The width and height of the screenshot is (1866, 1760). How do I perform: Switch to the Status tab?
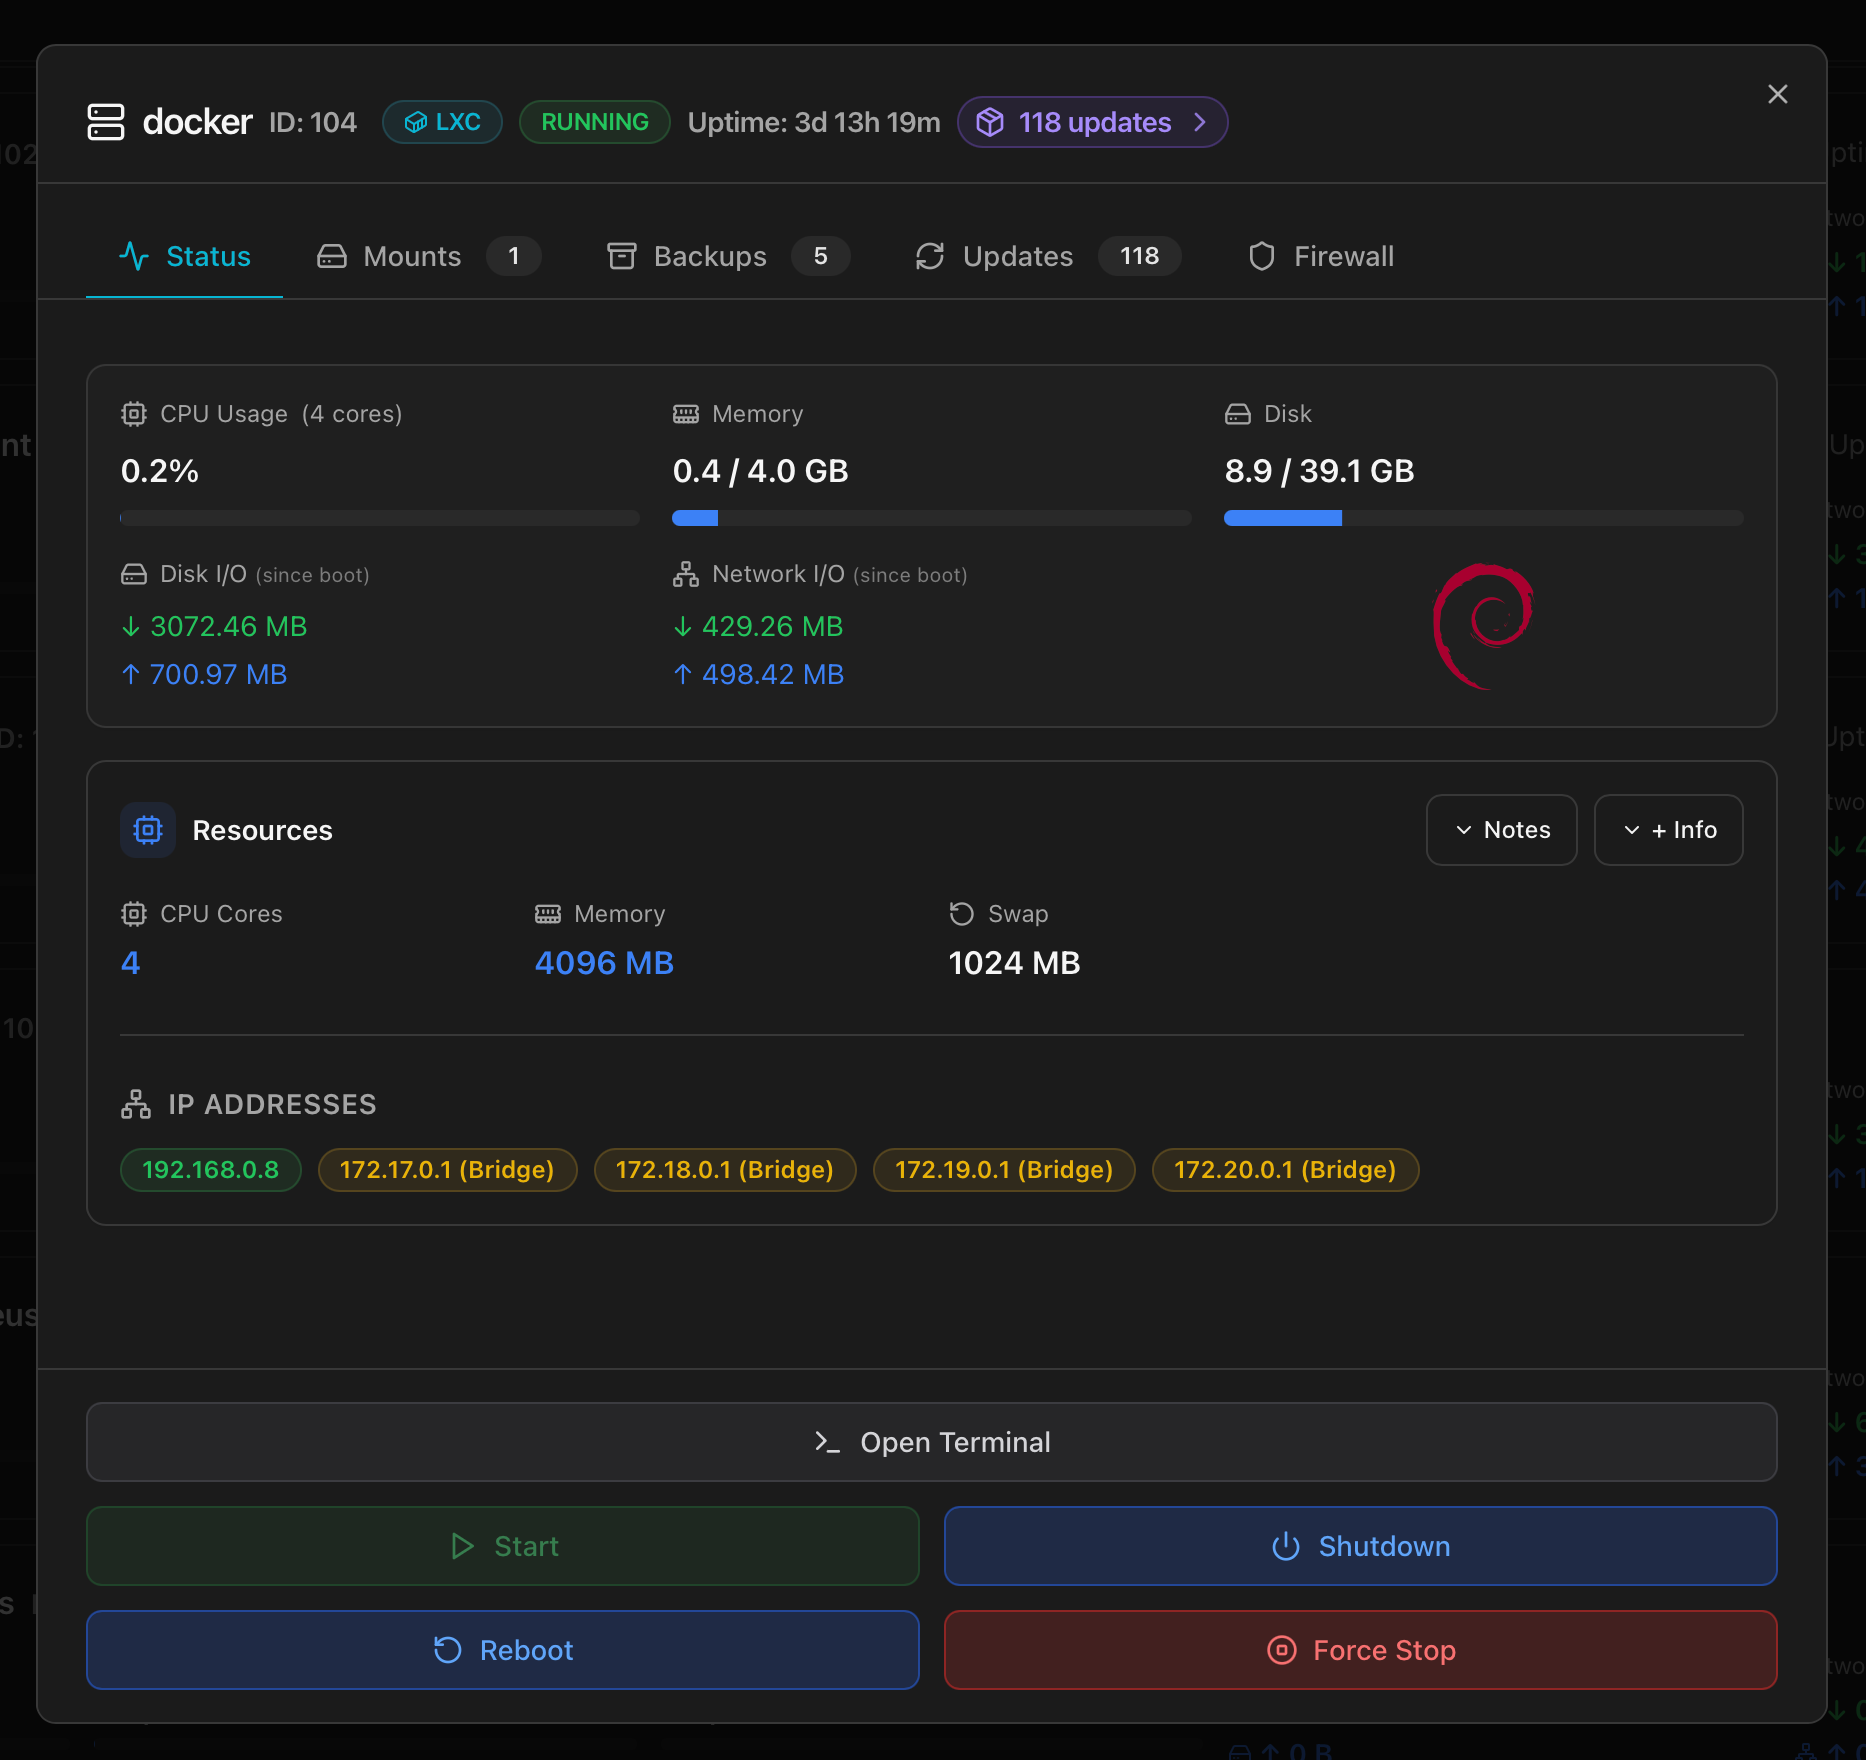click(x=185, y=256)
